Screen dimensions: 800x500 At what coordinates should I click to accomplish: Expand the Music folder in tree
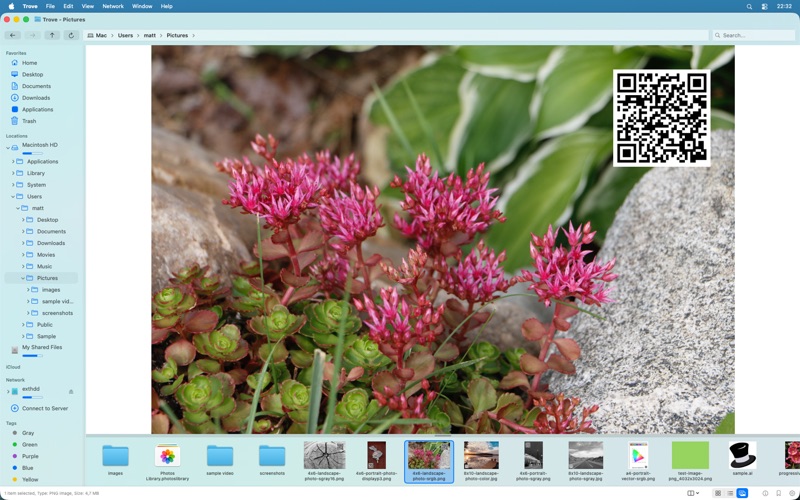pyautogui.click(x=23, y=267)
